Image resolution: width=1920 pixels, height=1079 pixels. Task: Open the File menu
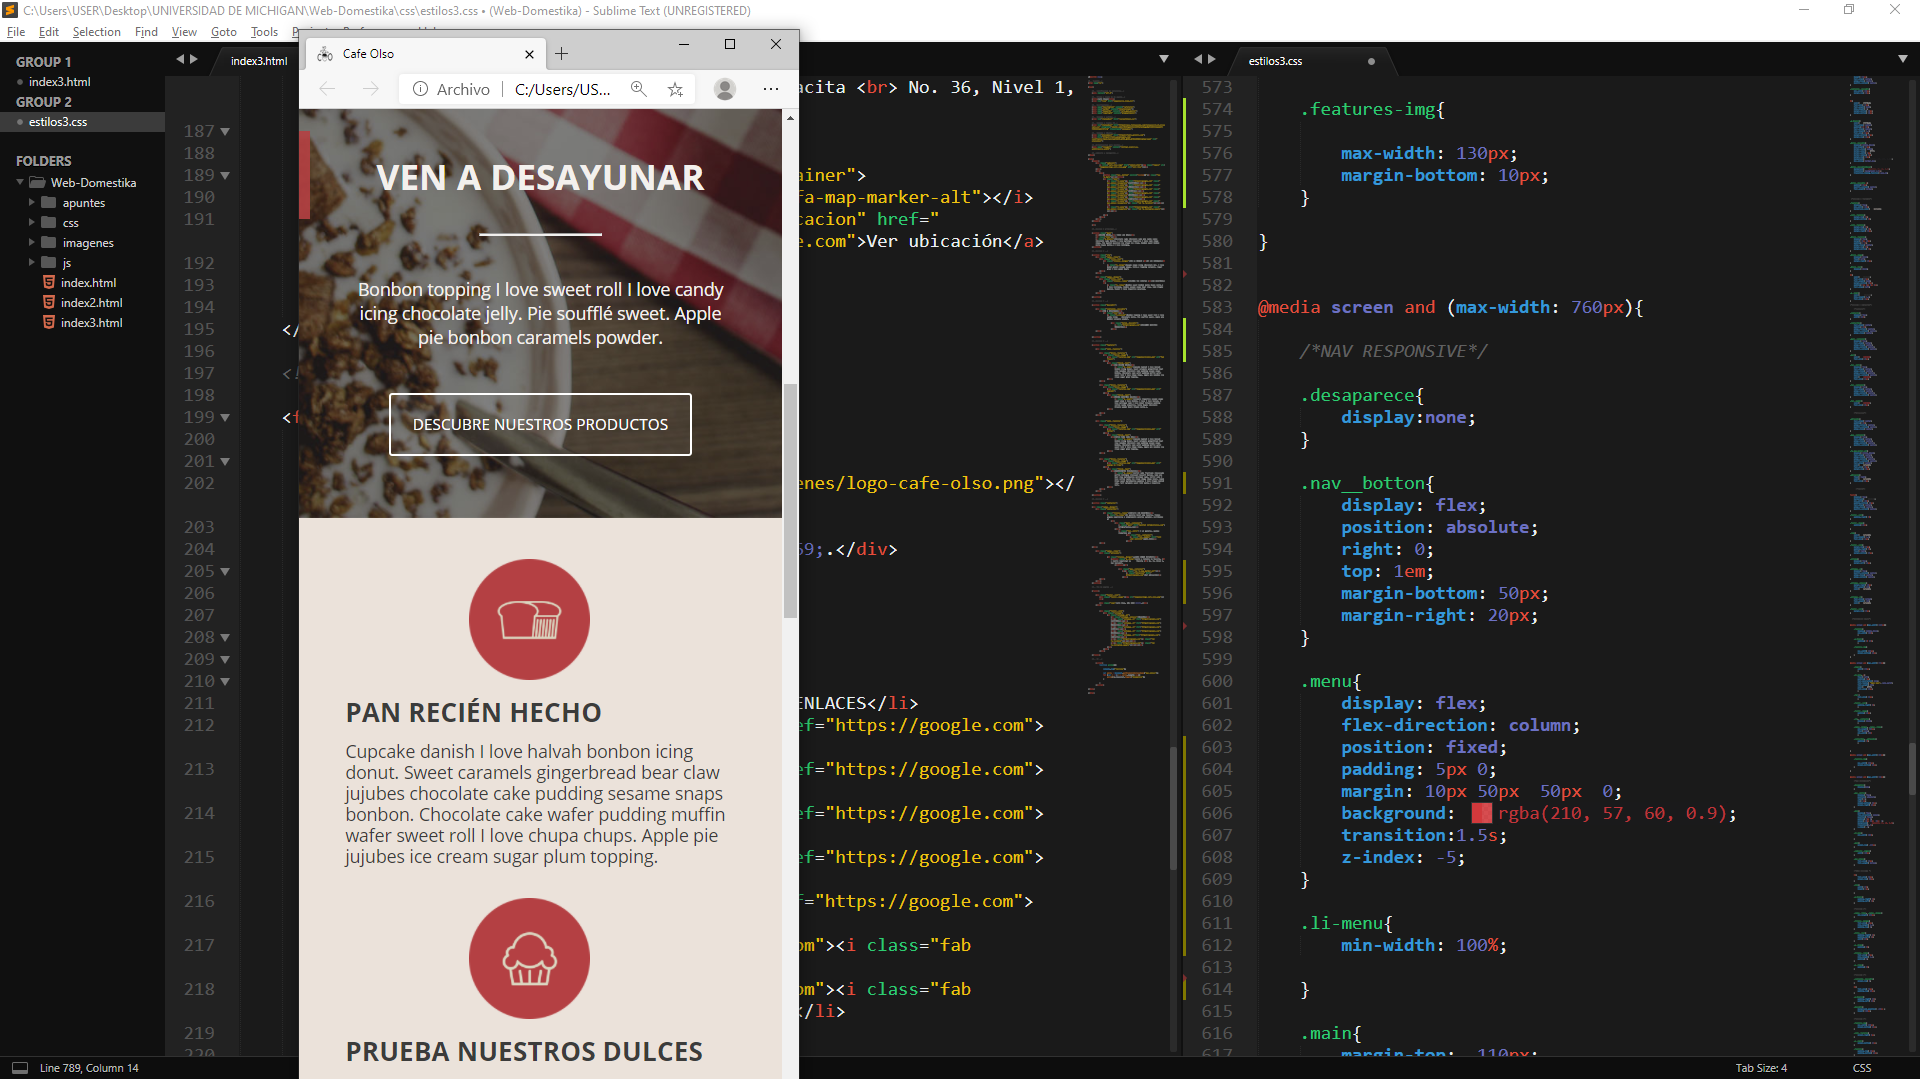tap(16, 32)
